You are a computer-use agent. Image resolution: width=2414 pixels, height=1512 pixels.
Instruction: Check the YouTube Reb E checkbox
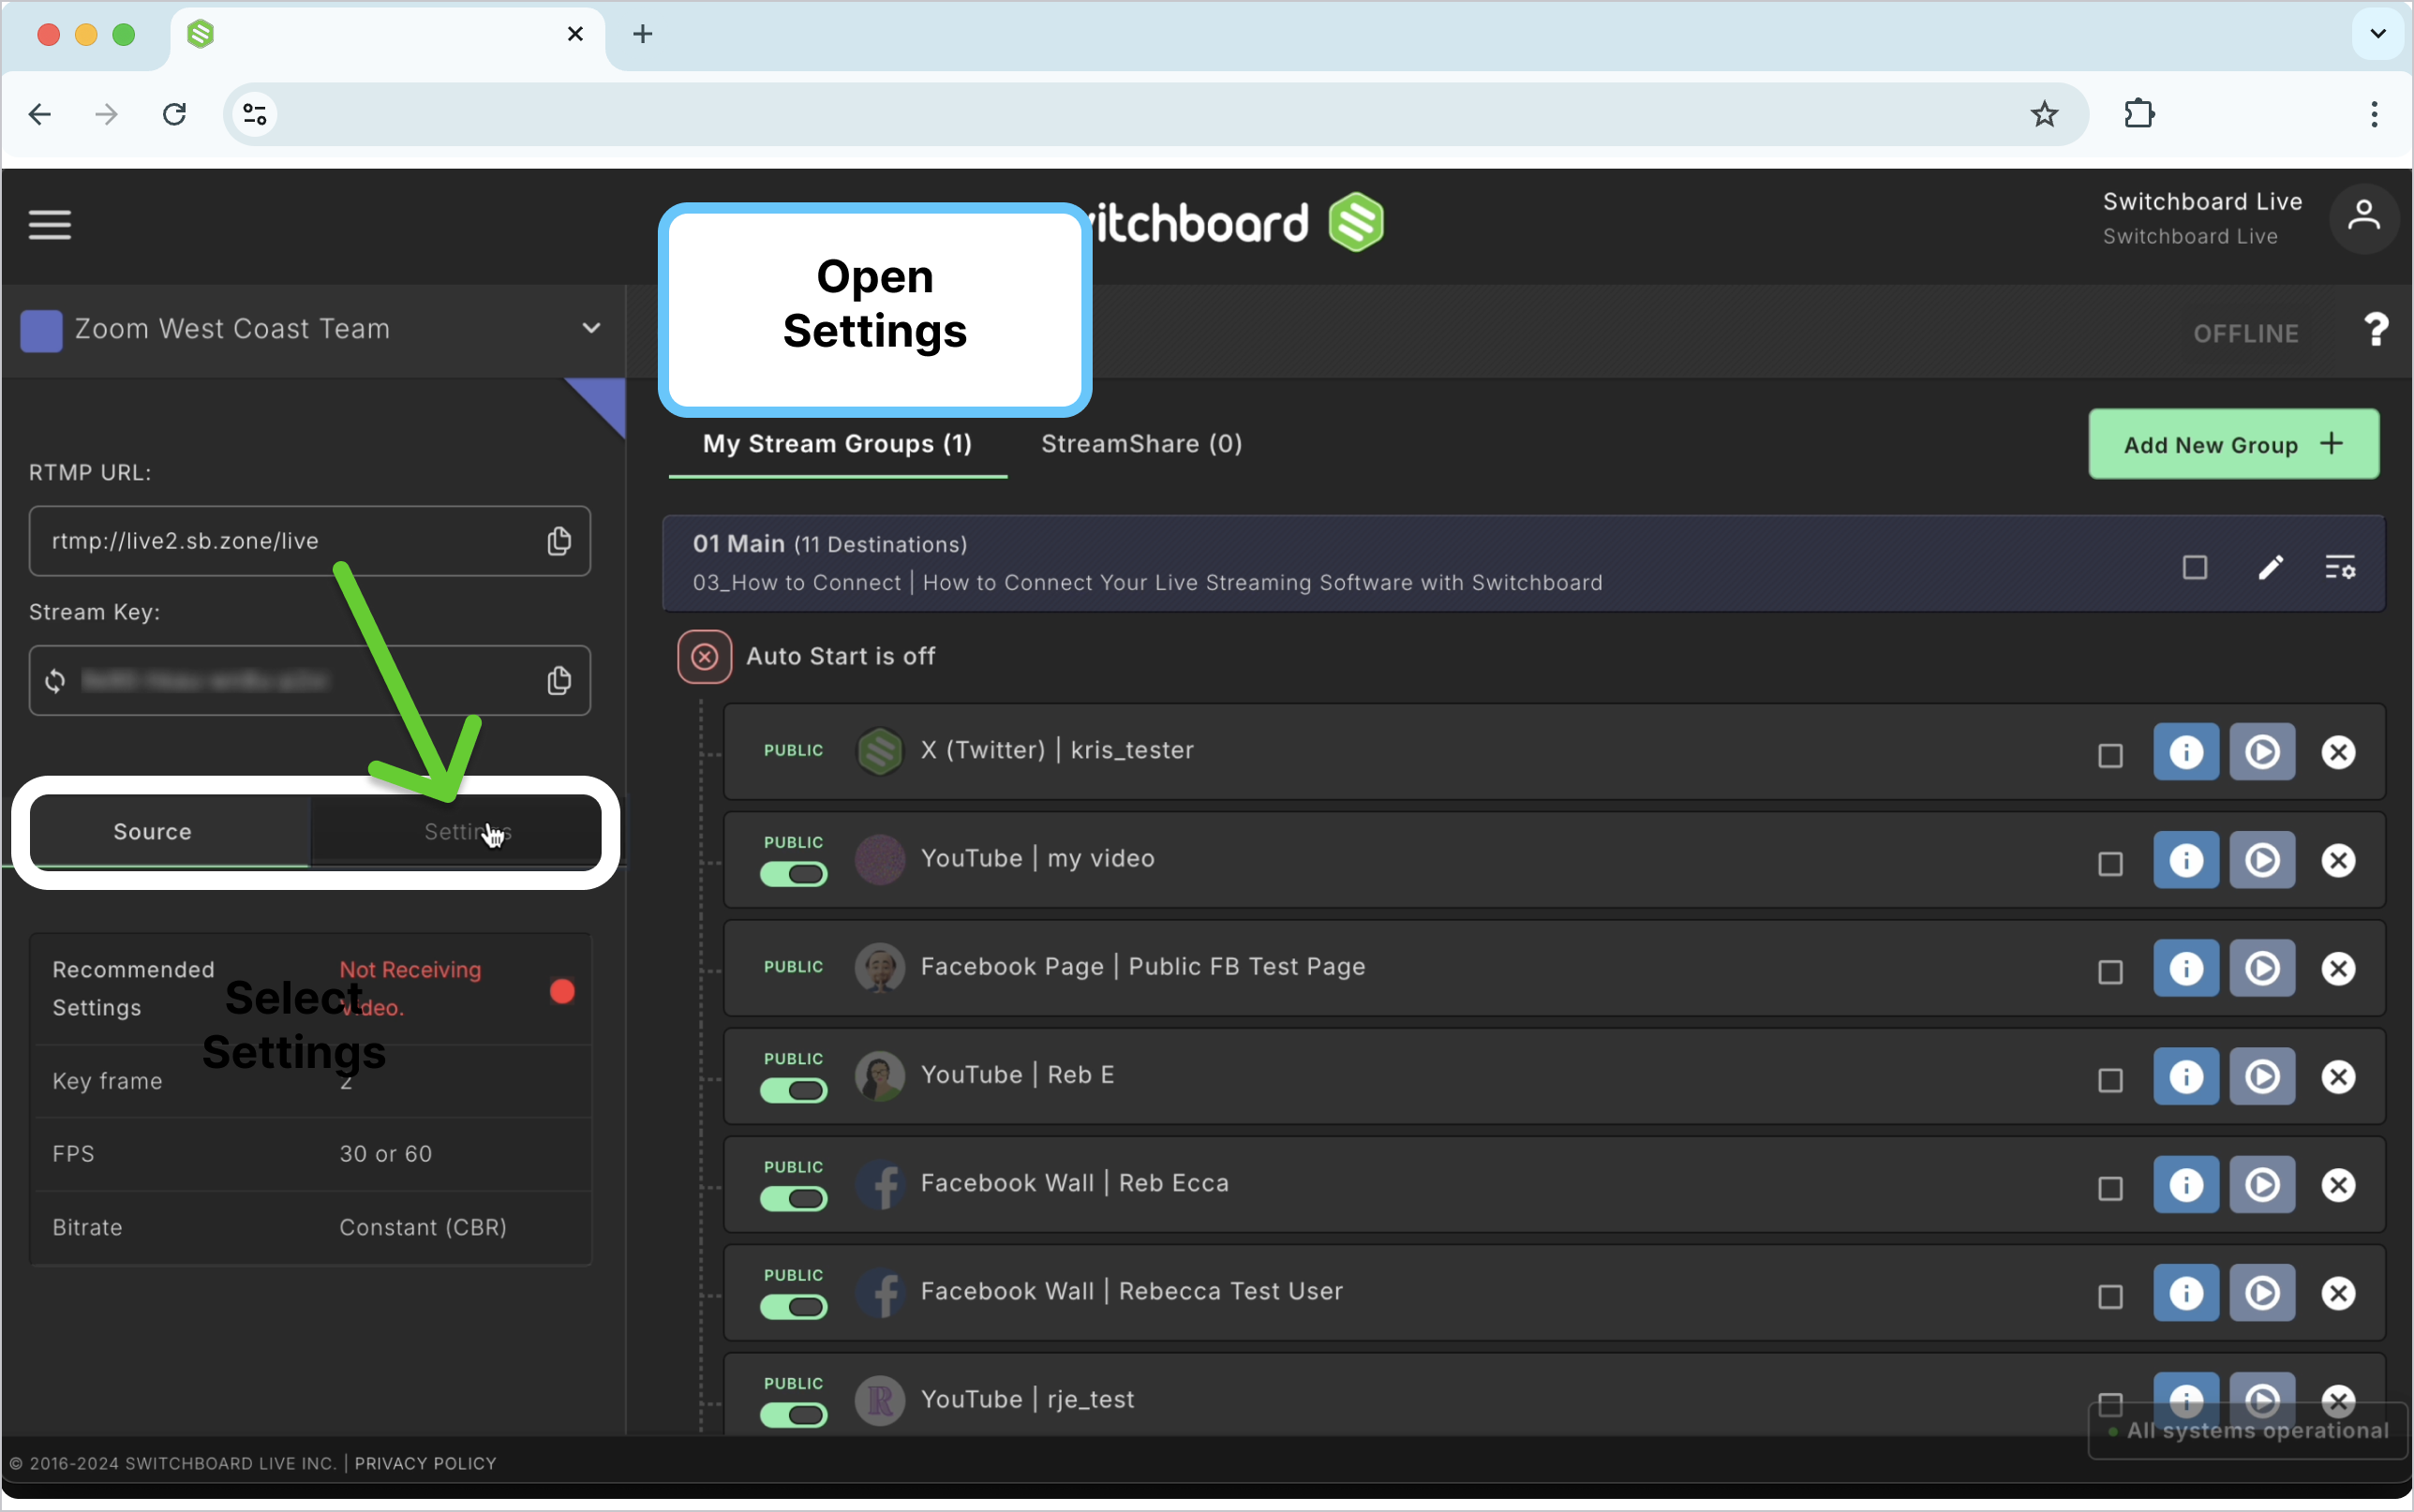(2110, 1080)
